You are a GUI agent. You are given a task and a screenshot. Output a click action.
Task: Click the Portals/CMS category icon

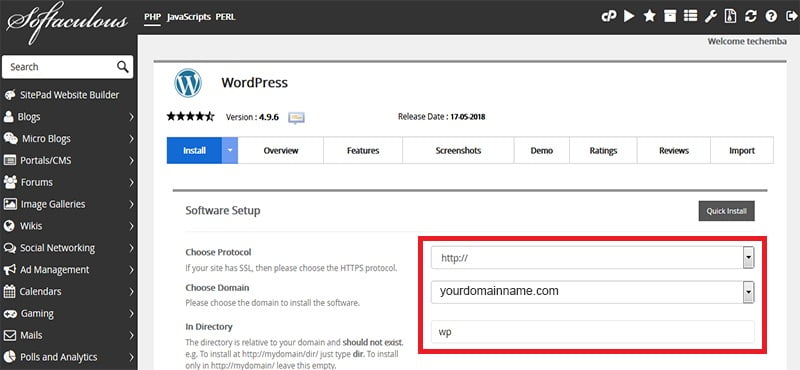[10, 161]
